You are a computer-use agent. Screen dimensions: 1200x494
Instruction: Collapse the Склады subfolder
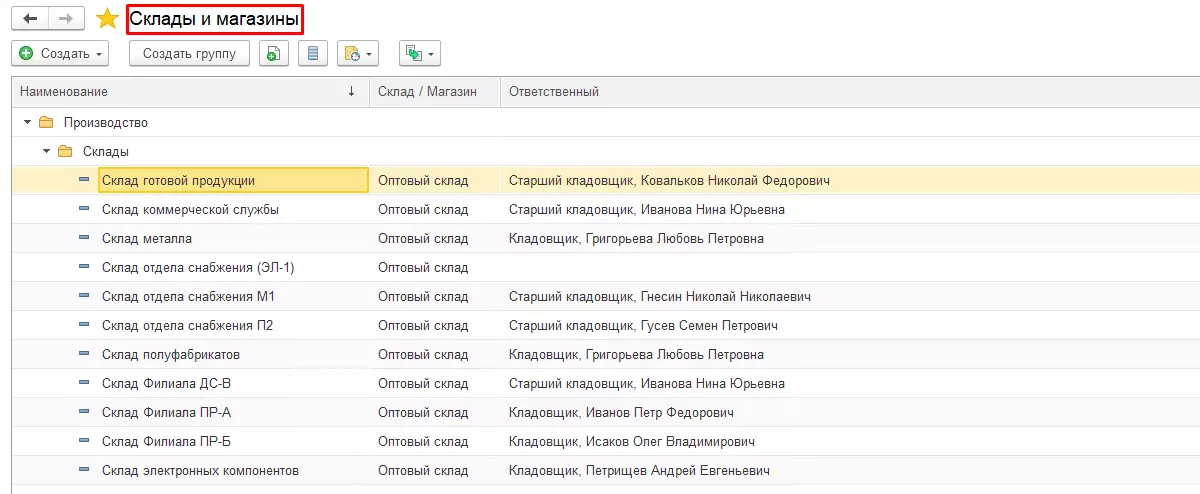click(x=46, y=152)
